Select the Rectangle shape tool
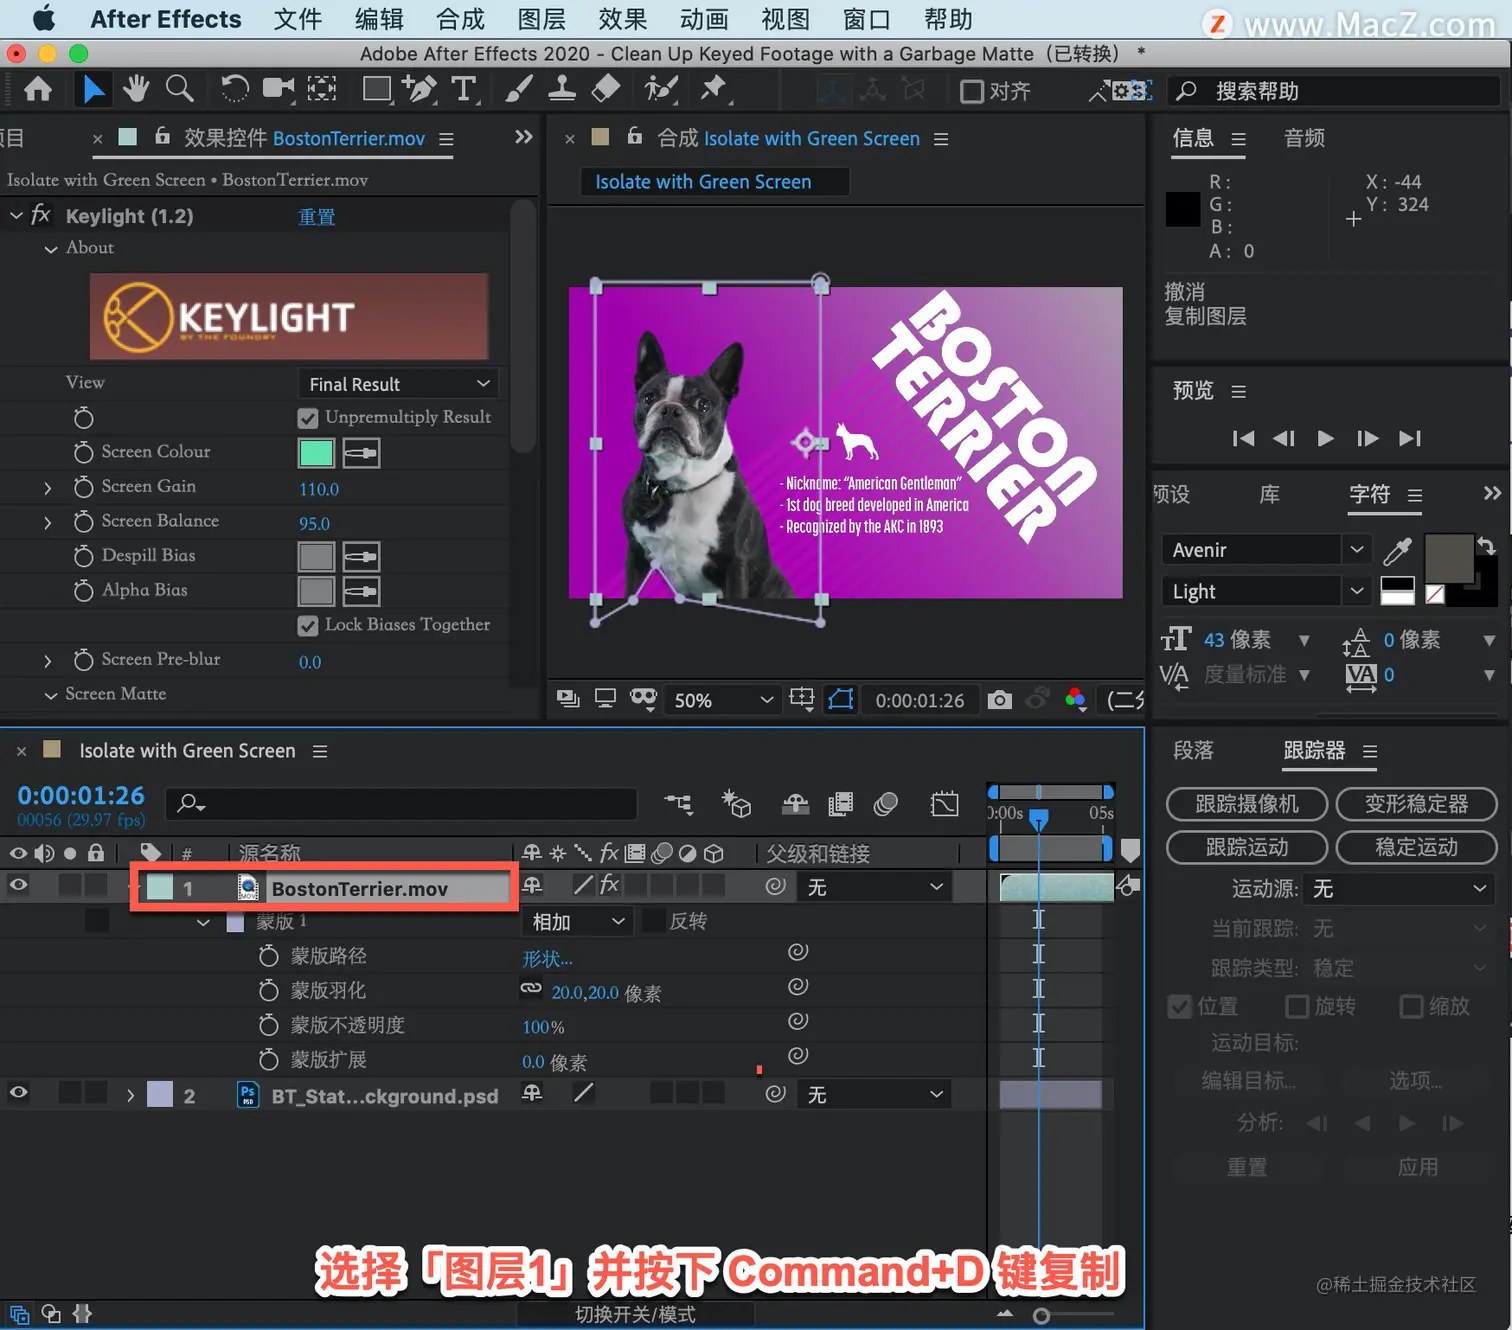Viewport: 1512px width, 1330px height. point(377,90)
